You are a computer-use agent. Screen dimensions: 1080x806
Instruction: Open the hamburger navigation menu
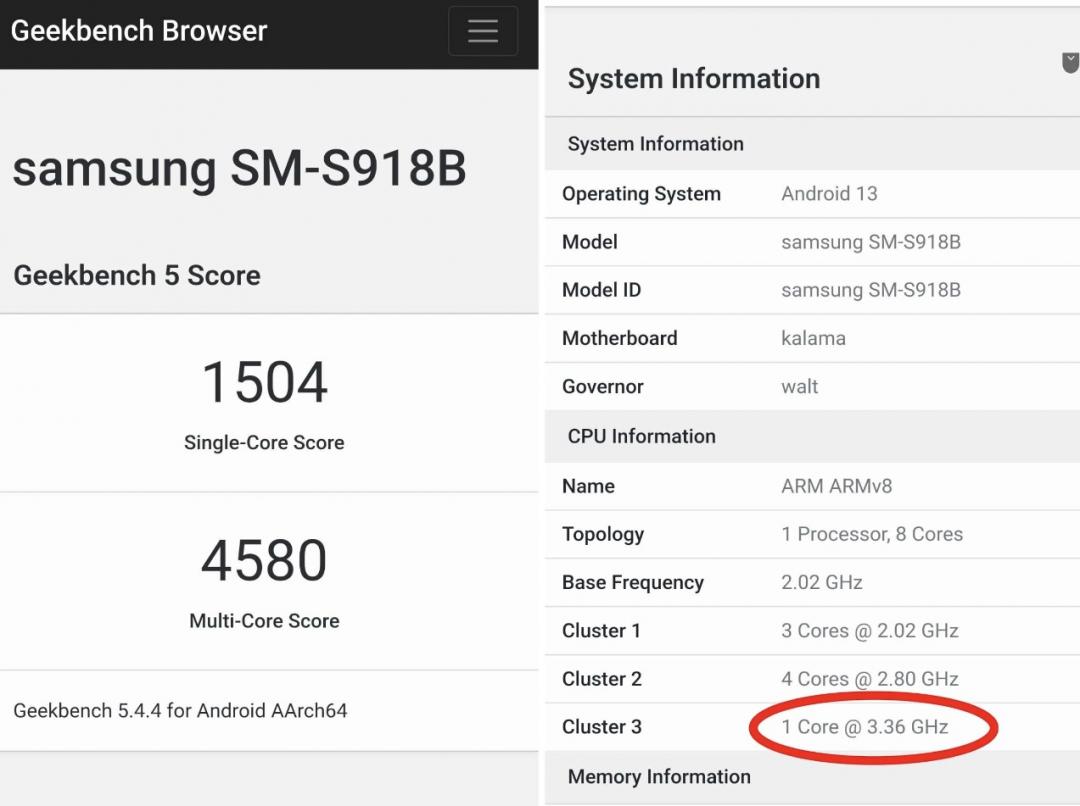(483, 31)
